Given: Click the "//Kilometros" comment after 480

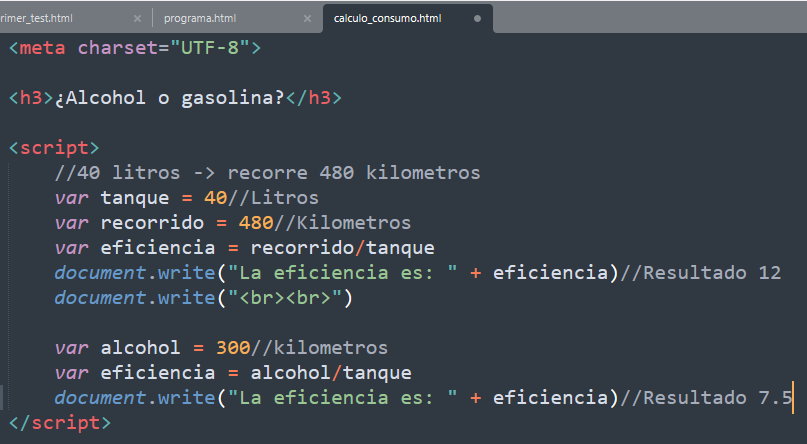Looking at the screenshot, I should coord(342,223).
